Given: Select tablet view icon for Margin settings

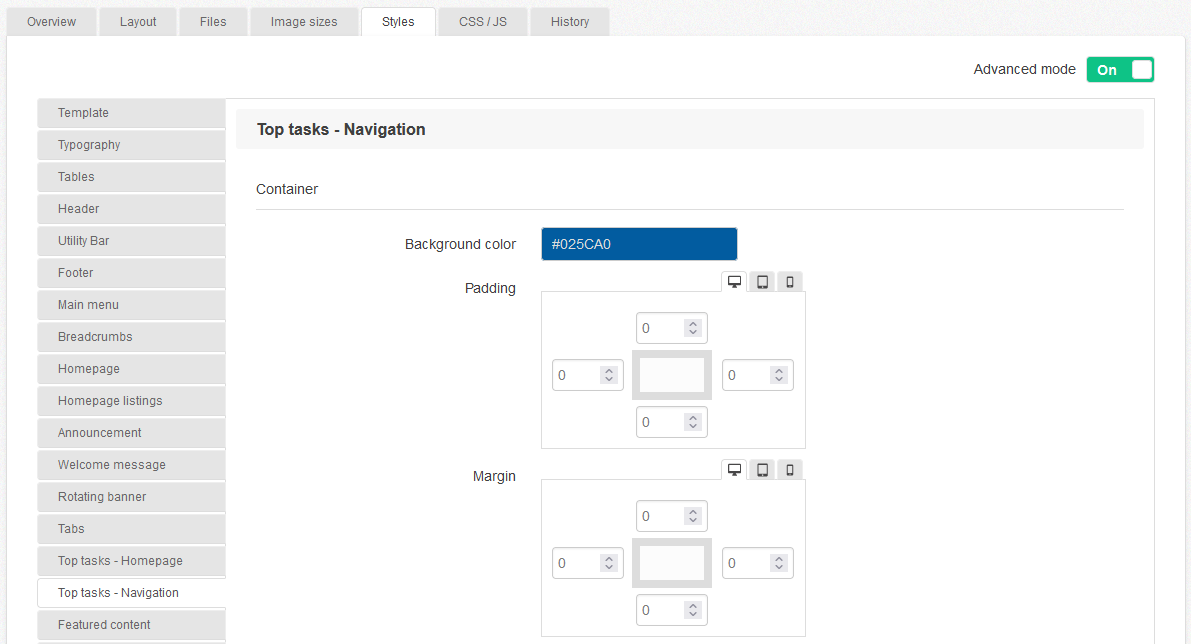Looking at the screenshot, I should pos(761,469).
